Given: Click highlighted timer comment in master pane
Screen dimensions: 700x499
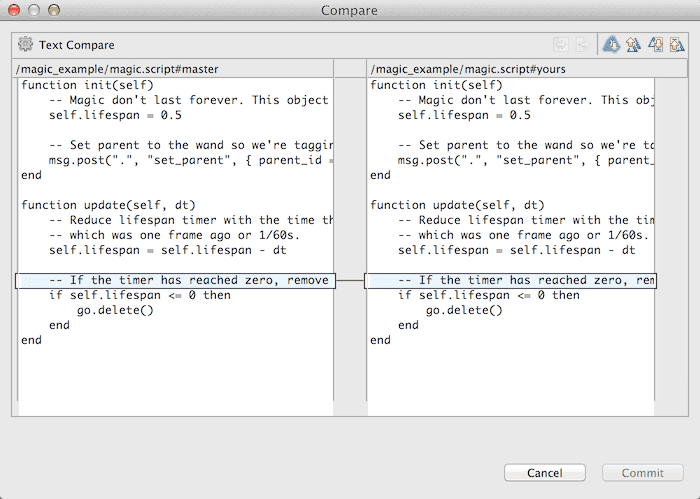Looking at the screenshot, I should (x=175, y=281).
